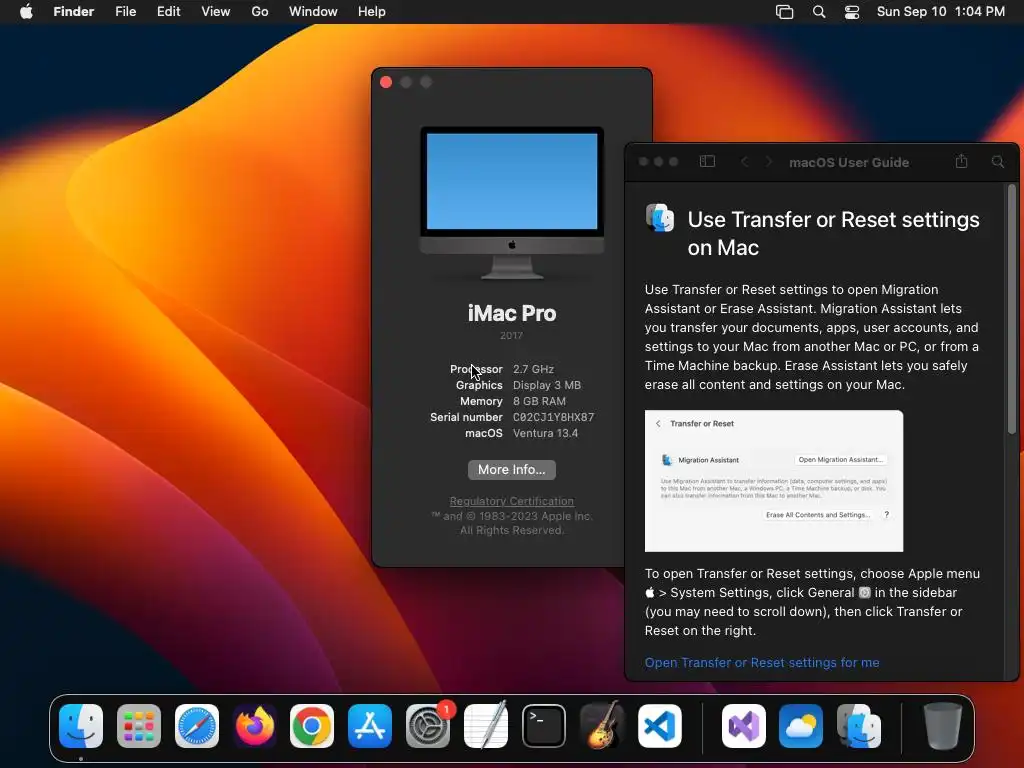
Task: Open GarageBand from the Dock
Action: pyautogui.click(x=601, y=726)
